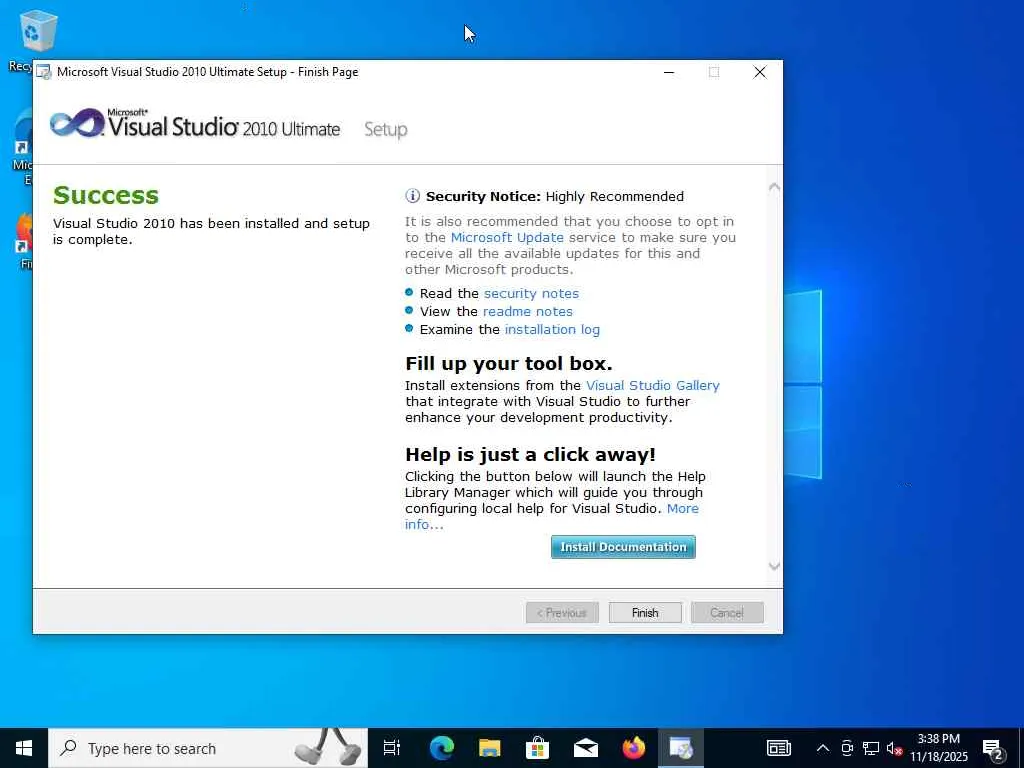Open the network status tray icon
Screen dimensions: 1024x768
point(871,748)
